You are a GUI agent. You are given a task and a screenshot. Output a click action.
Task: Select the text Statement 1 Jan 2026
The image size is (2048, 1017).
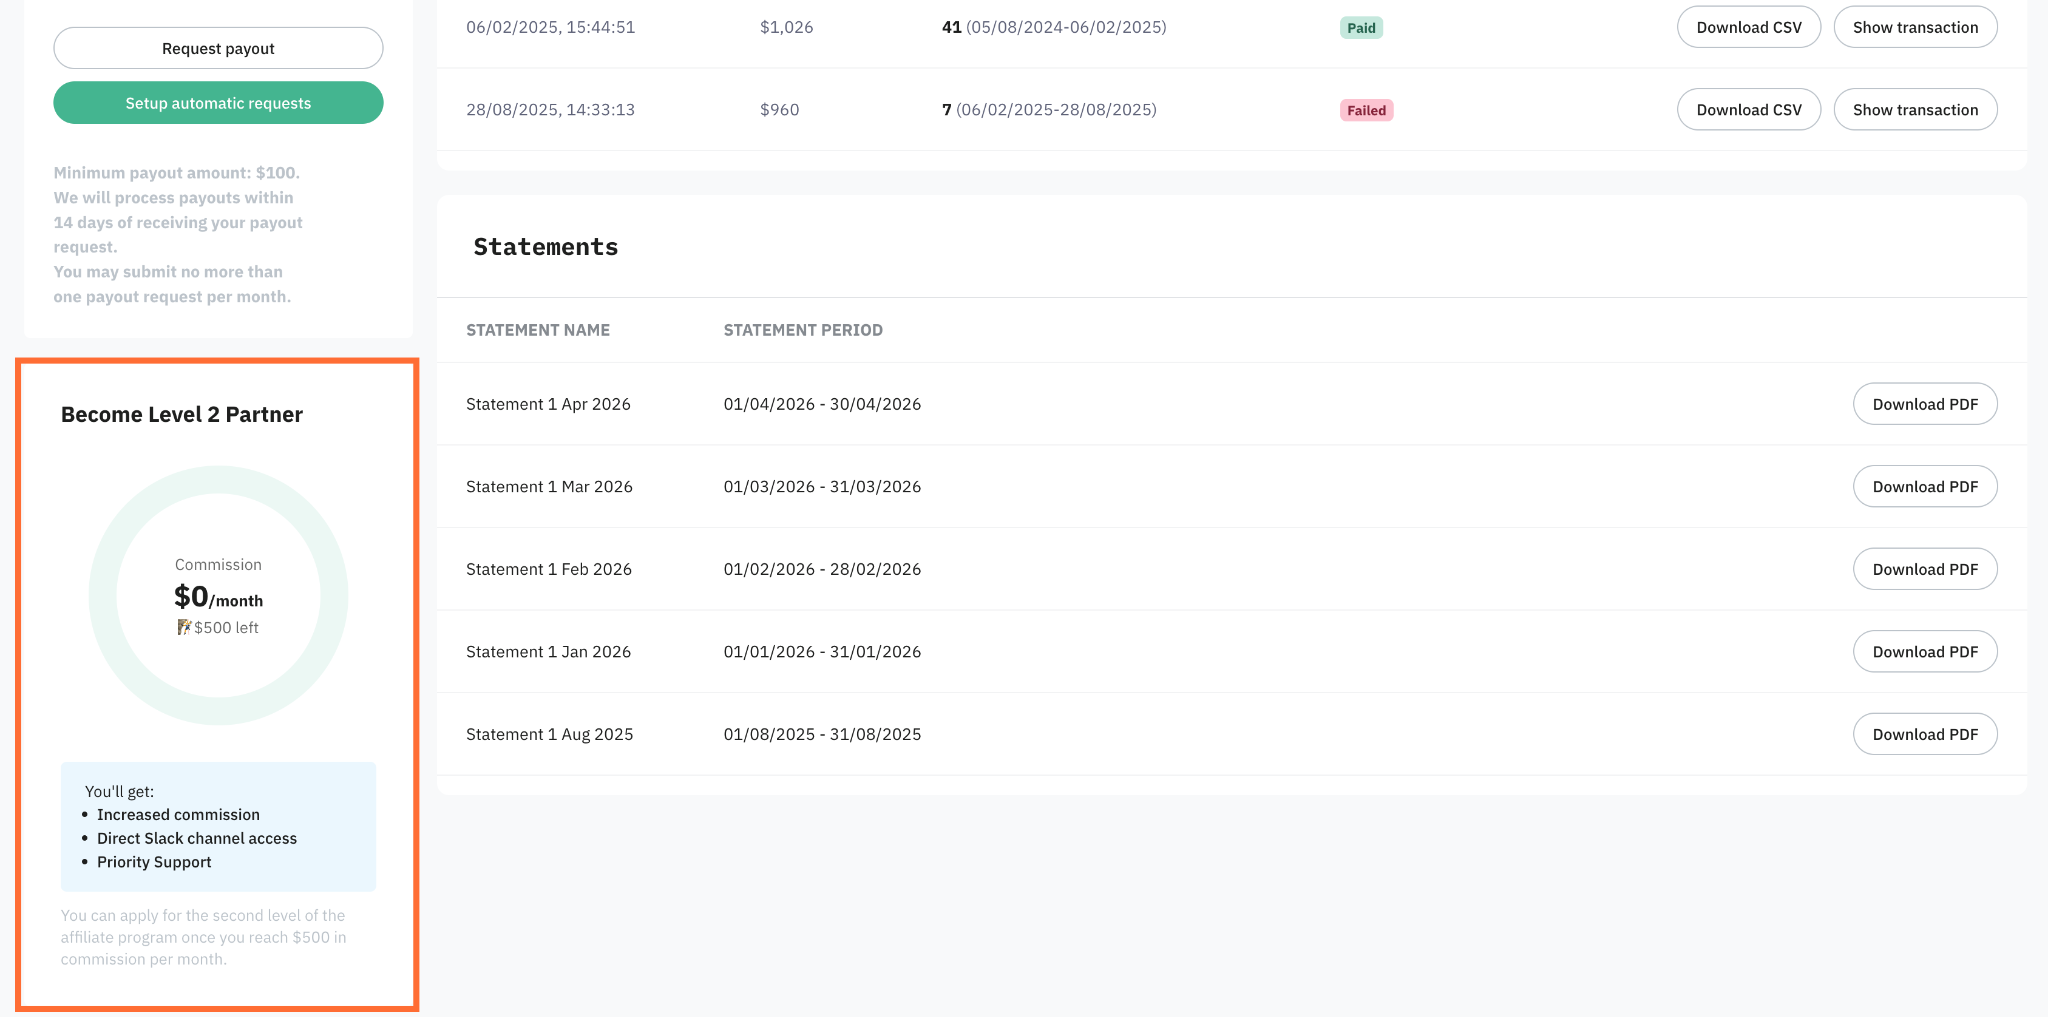(548, 652)
